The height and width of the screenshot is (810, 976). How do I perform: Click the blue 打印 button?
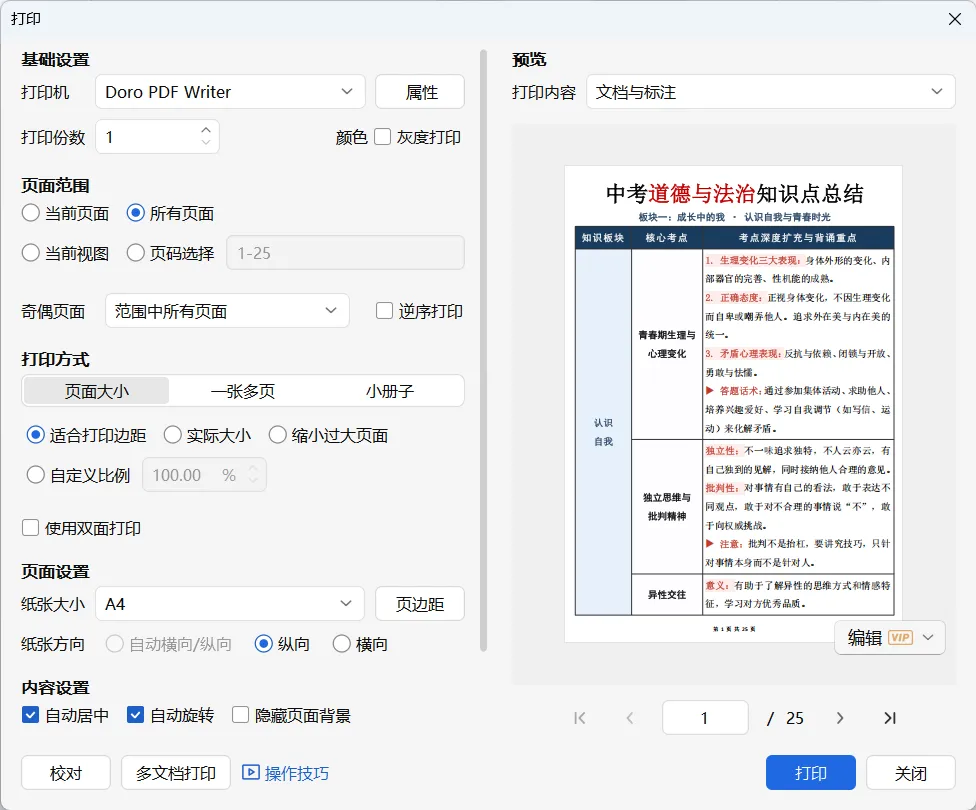click(810, 773)
